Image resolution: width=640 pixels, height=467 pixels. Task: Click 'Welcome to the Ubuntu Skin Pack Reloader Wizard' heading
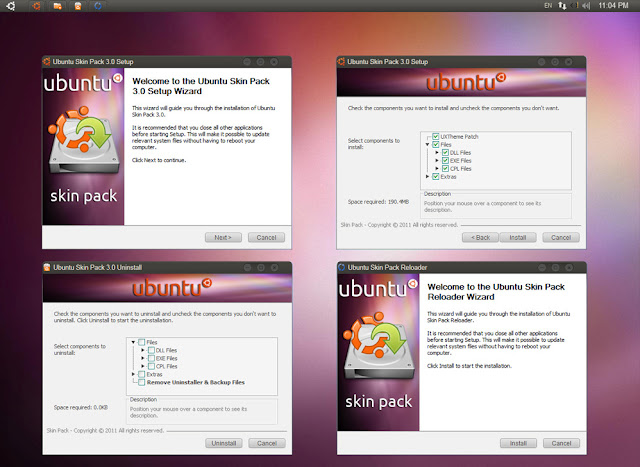(x=496, y=292)
